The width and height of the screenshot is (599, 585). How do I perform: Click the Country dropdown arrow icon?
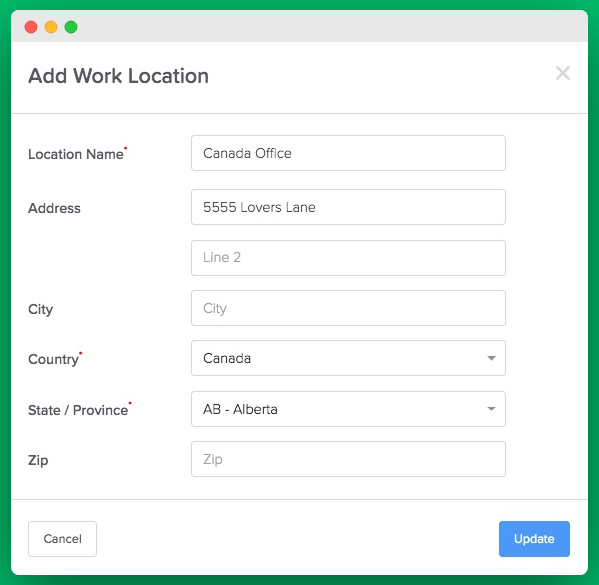pos(491,358)
